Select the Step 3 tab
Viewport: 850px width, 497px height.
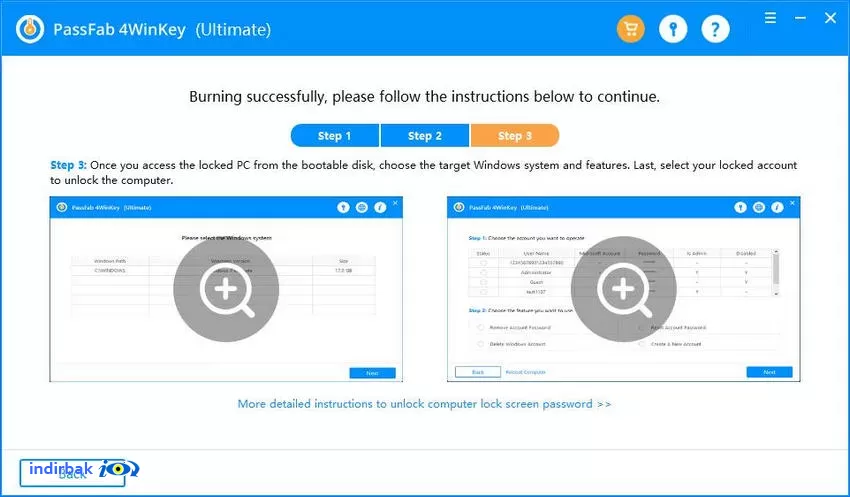515,135
